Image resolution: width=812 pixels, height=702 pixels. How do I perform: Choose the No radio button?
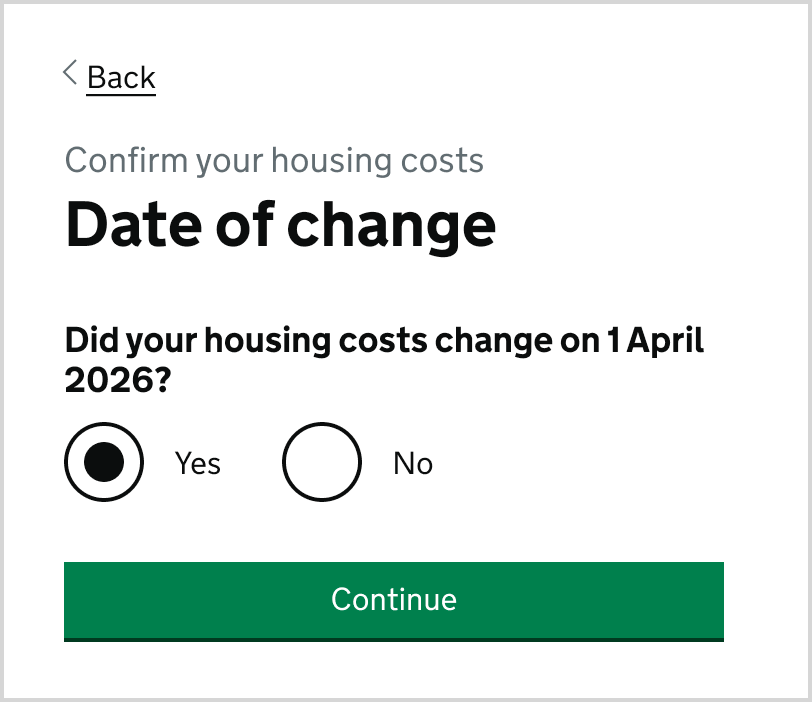click(321, 462)
